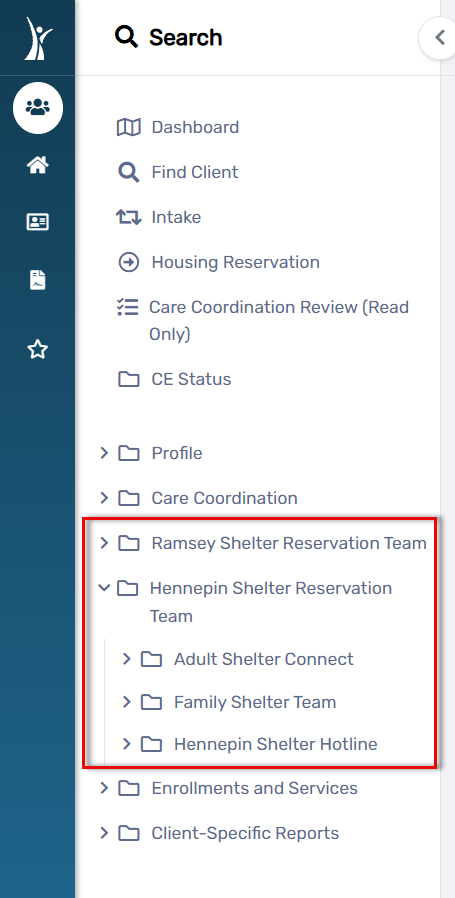Collapse the Hennepin Shelter Reservation Team folder

click(104, 588)
